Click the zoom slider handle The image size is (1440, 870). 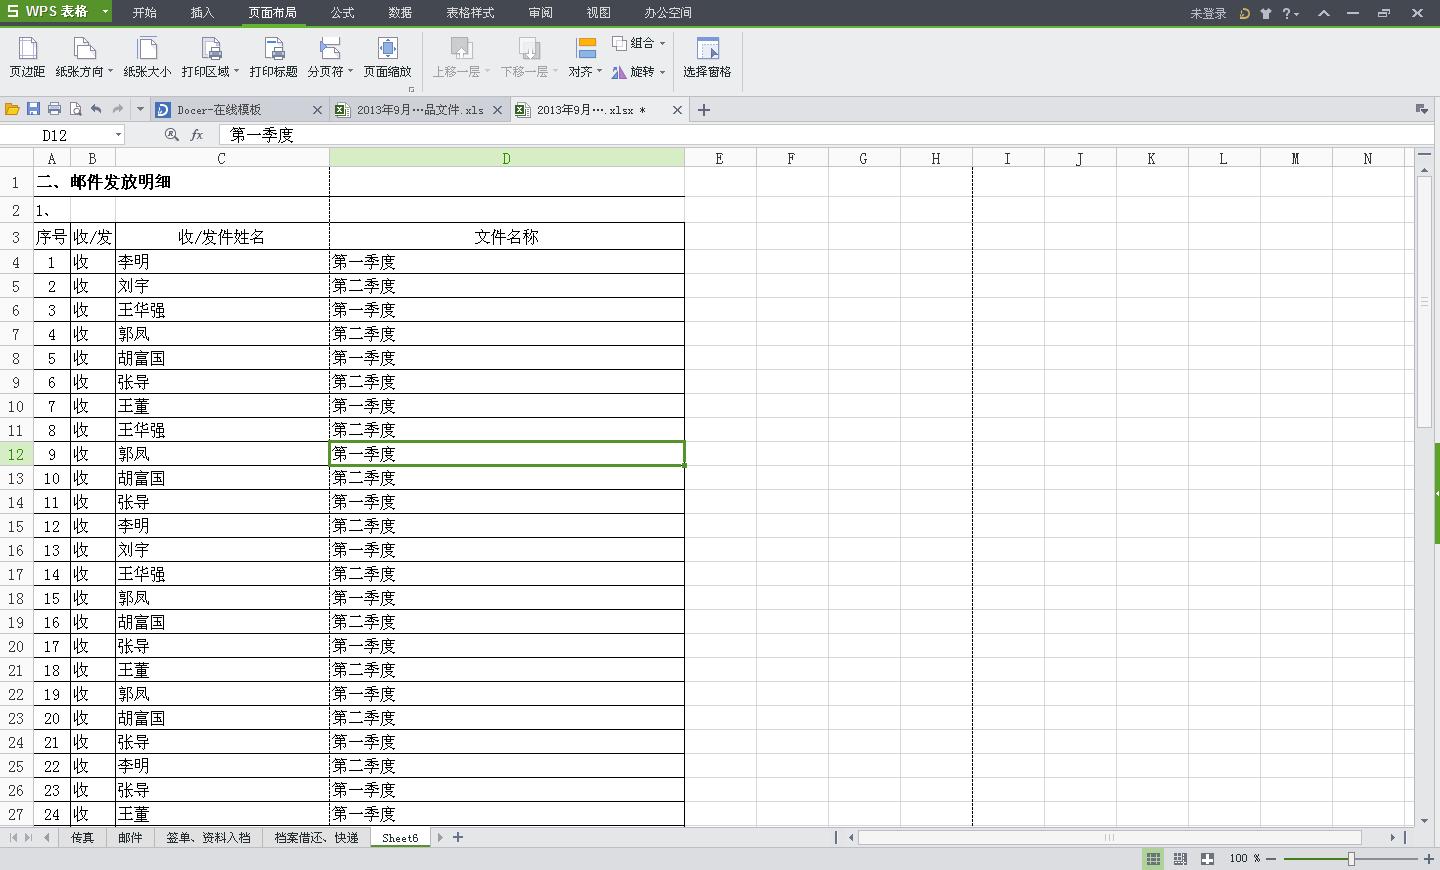click(x=1351, y=859)
